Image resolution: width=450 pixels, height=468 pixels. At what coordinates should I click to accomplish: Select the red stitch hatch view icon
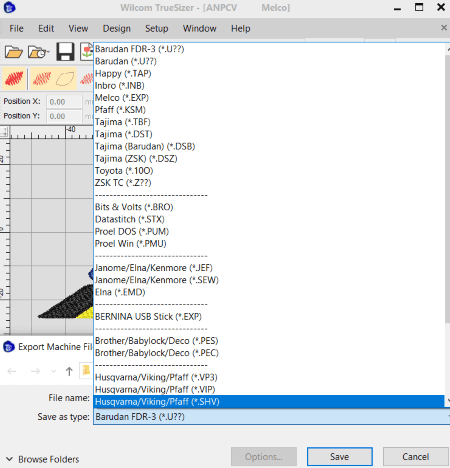pos(42,79)
